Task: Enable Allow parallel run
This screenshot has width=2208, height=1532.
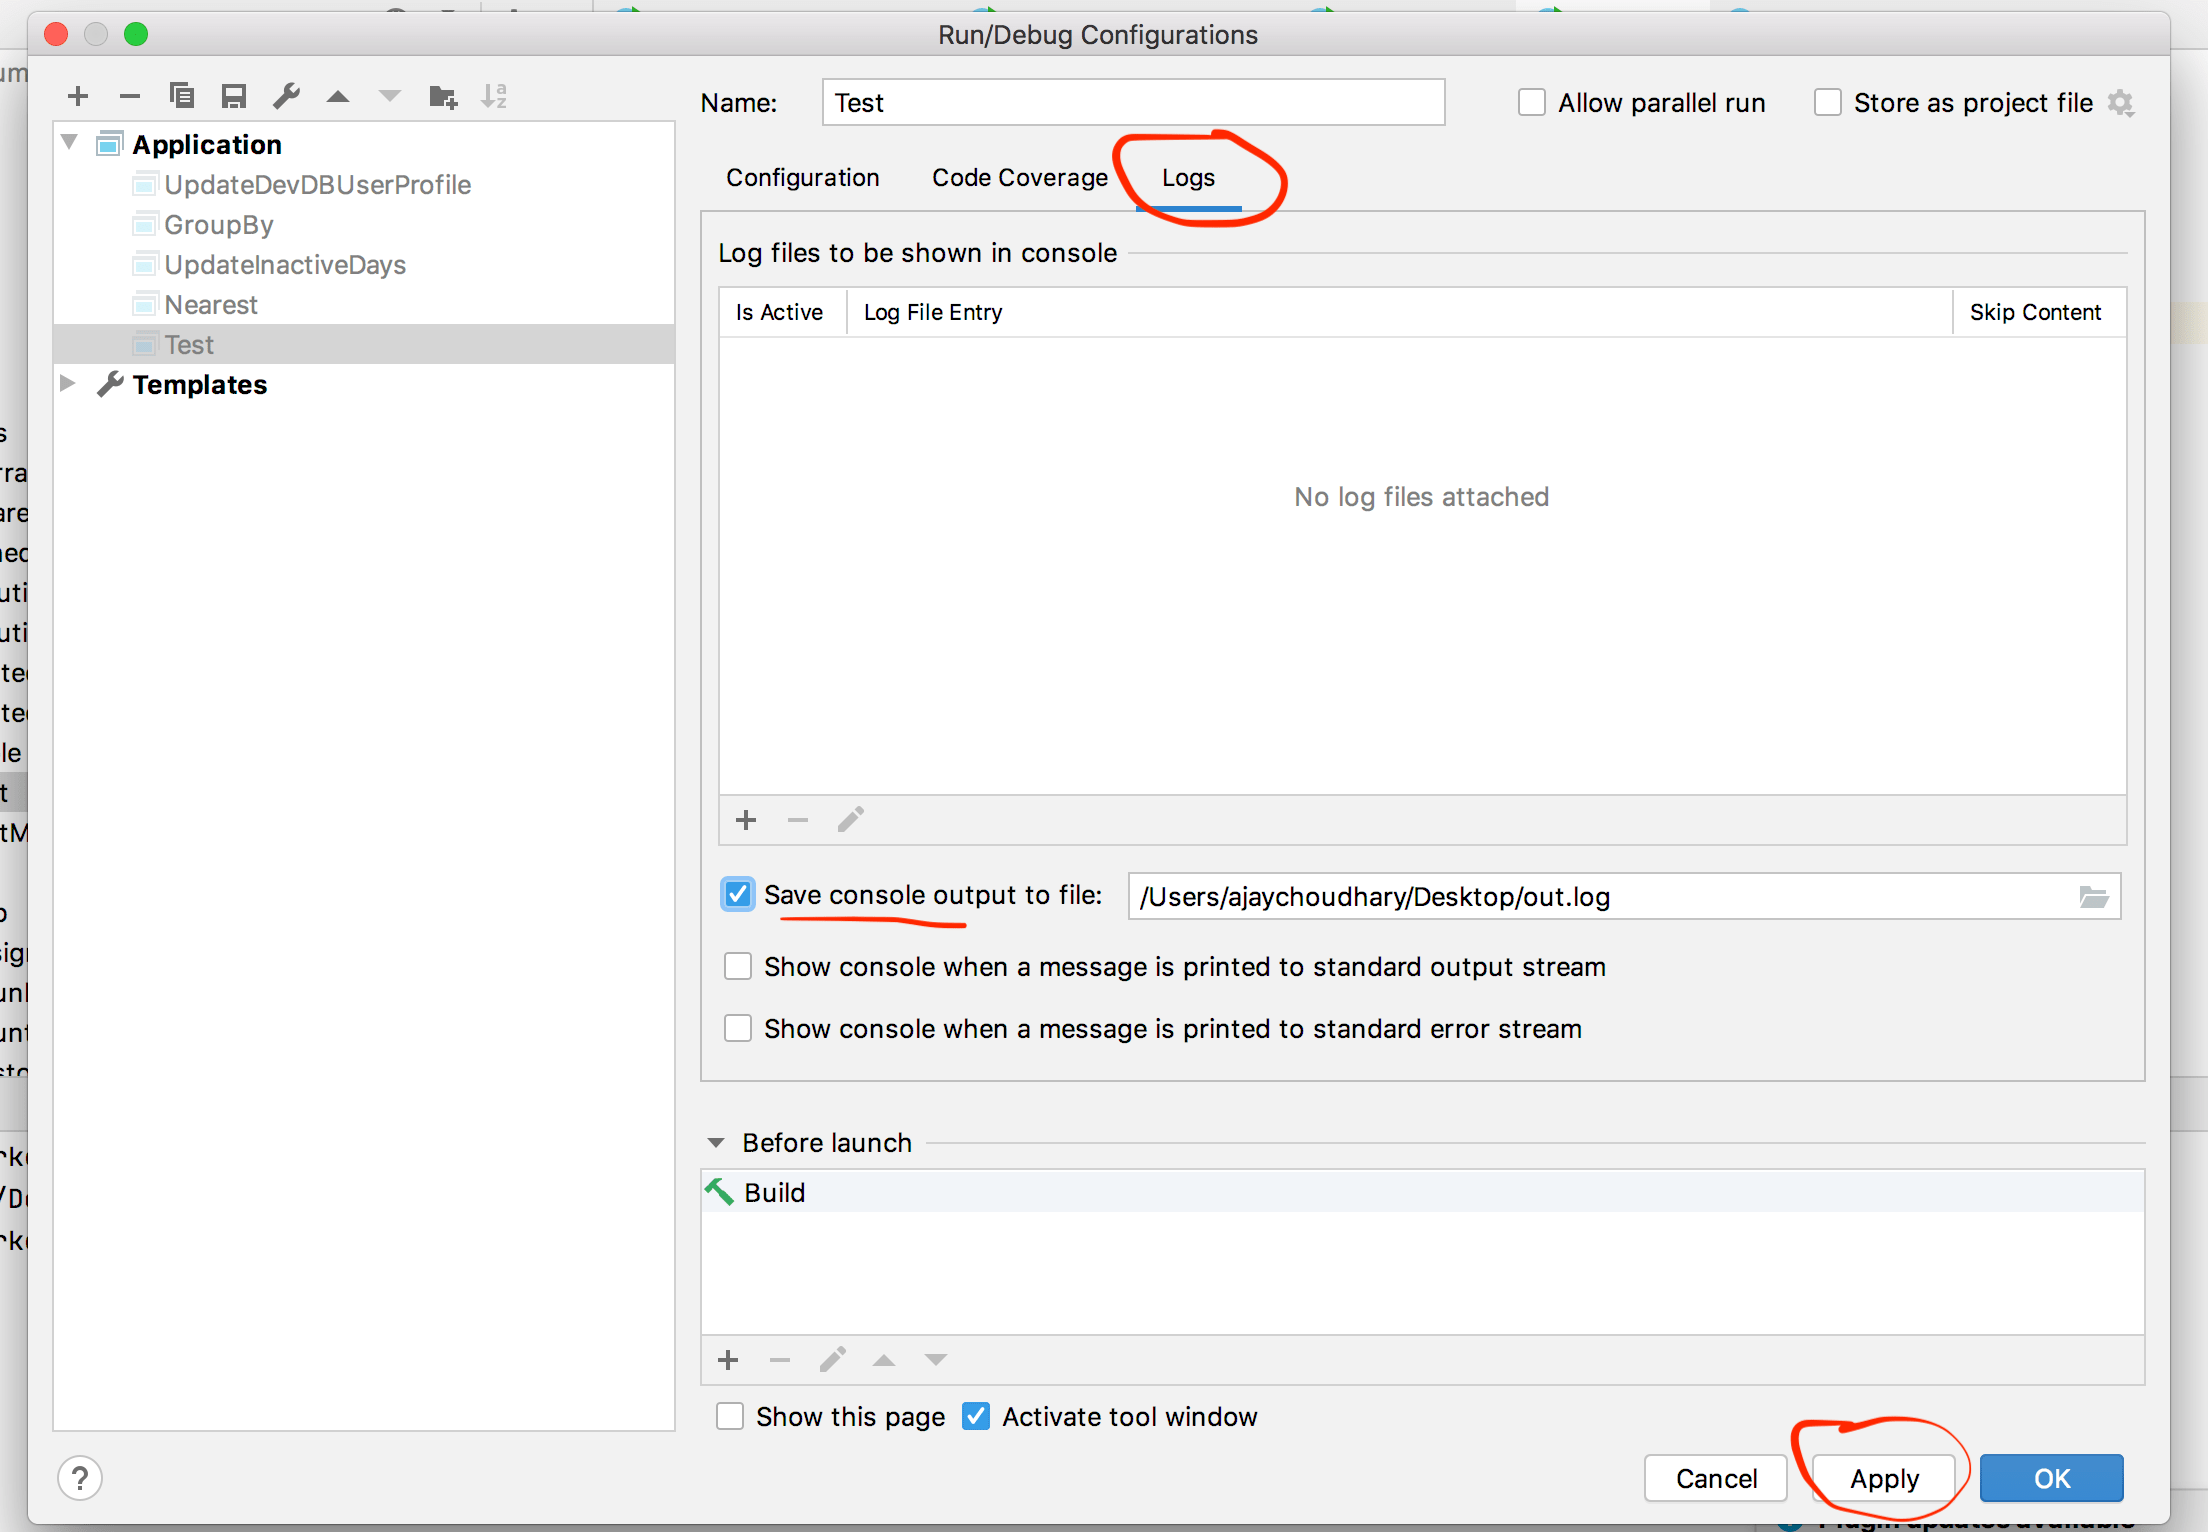Action: [1531, 101]
